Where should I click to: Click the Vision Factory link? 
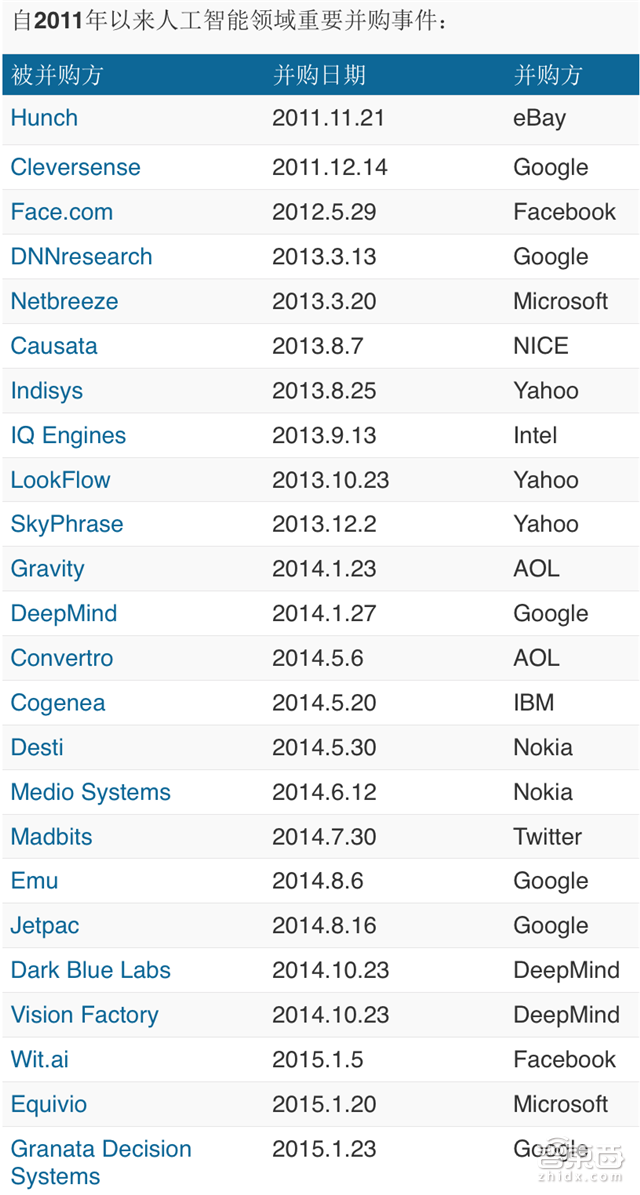(x=84, y=1016)
